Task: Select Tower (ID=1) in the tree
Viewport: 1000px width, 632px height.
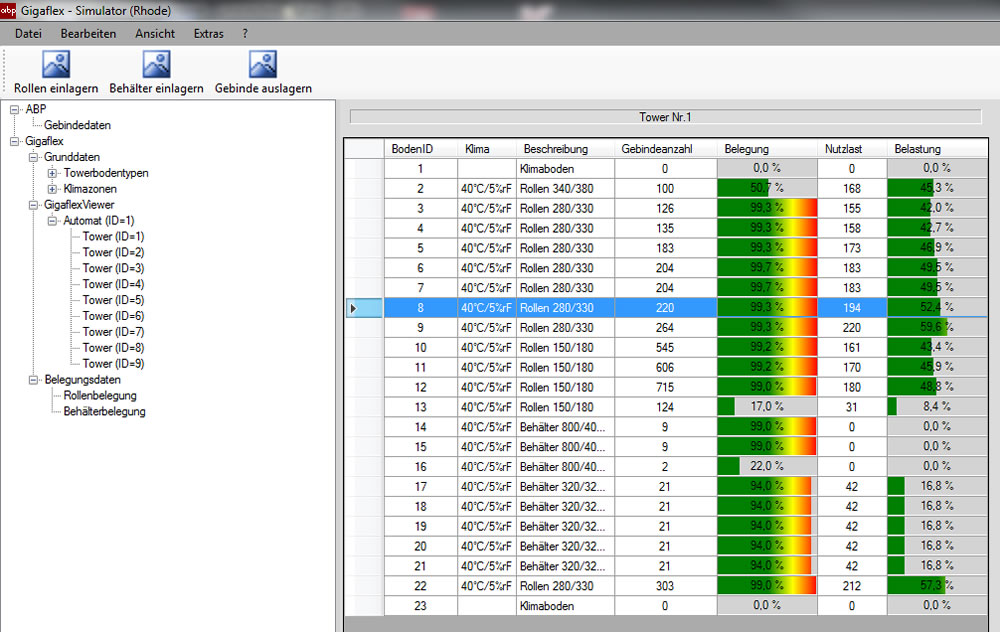Action: (x=114, y=237)
